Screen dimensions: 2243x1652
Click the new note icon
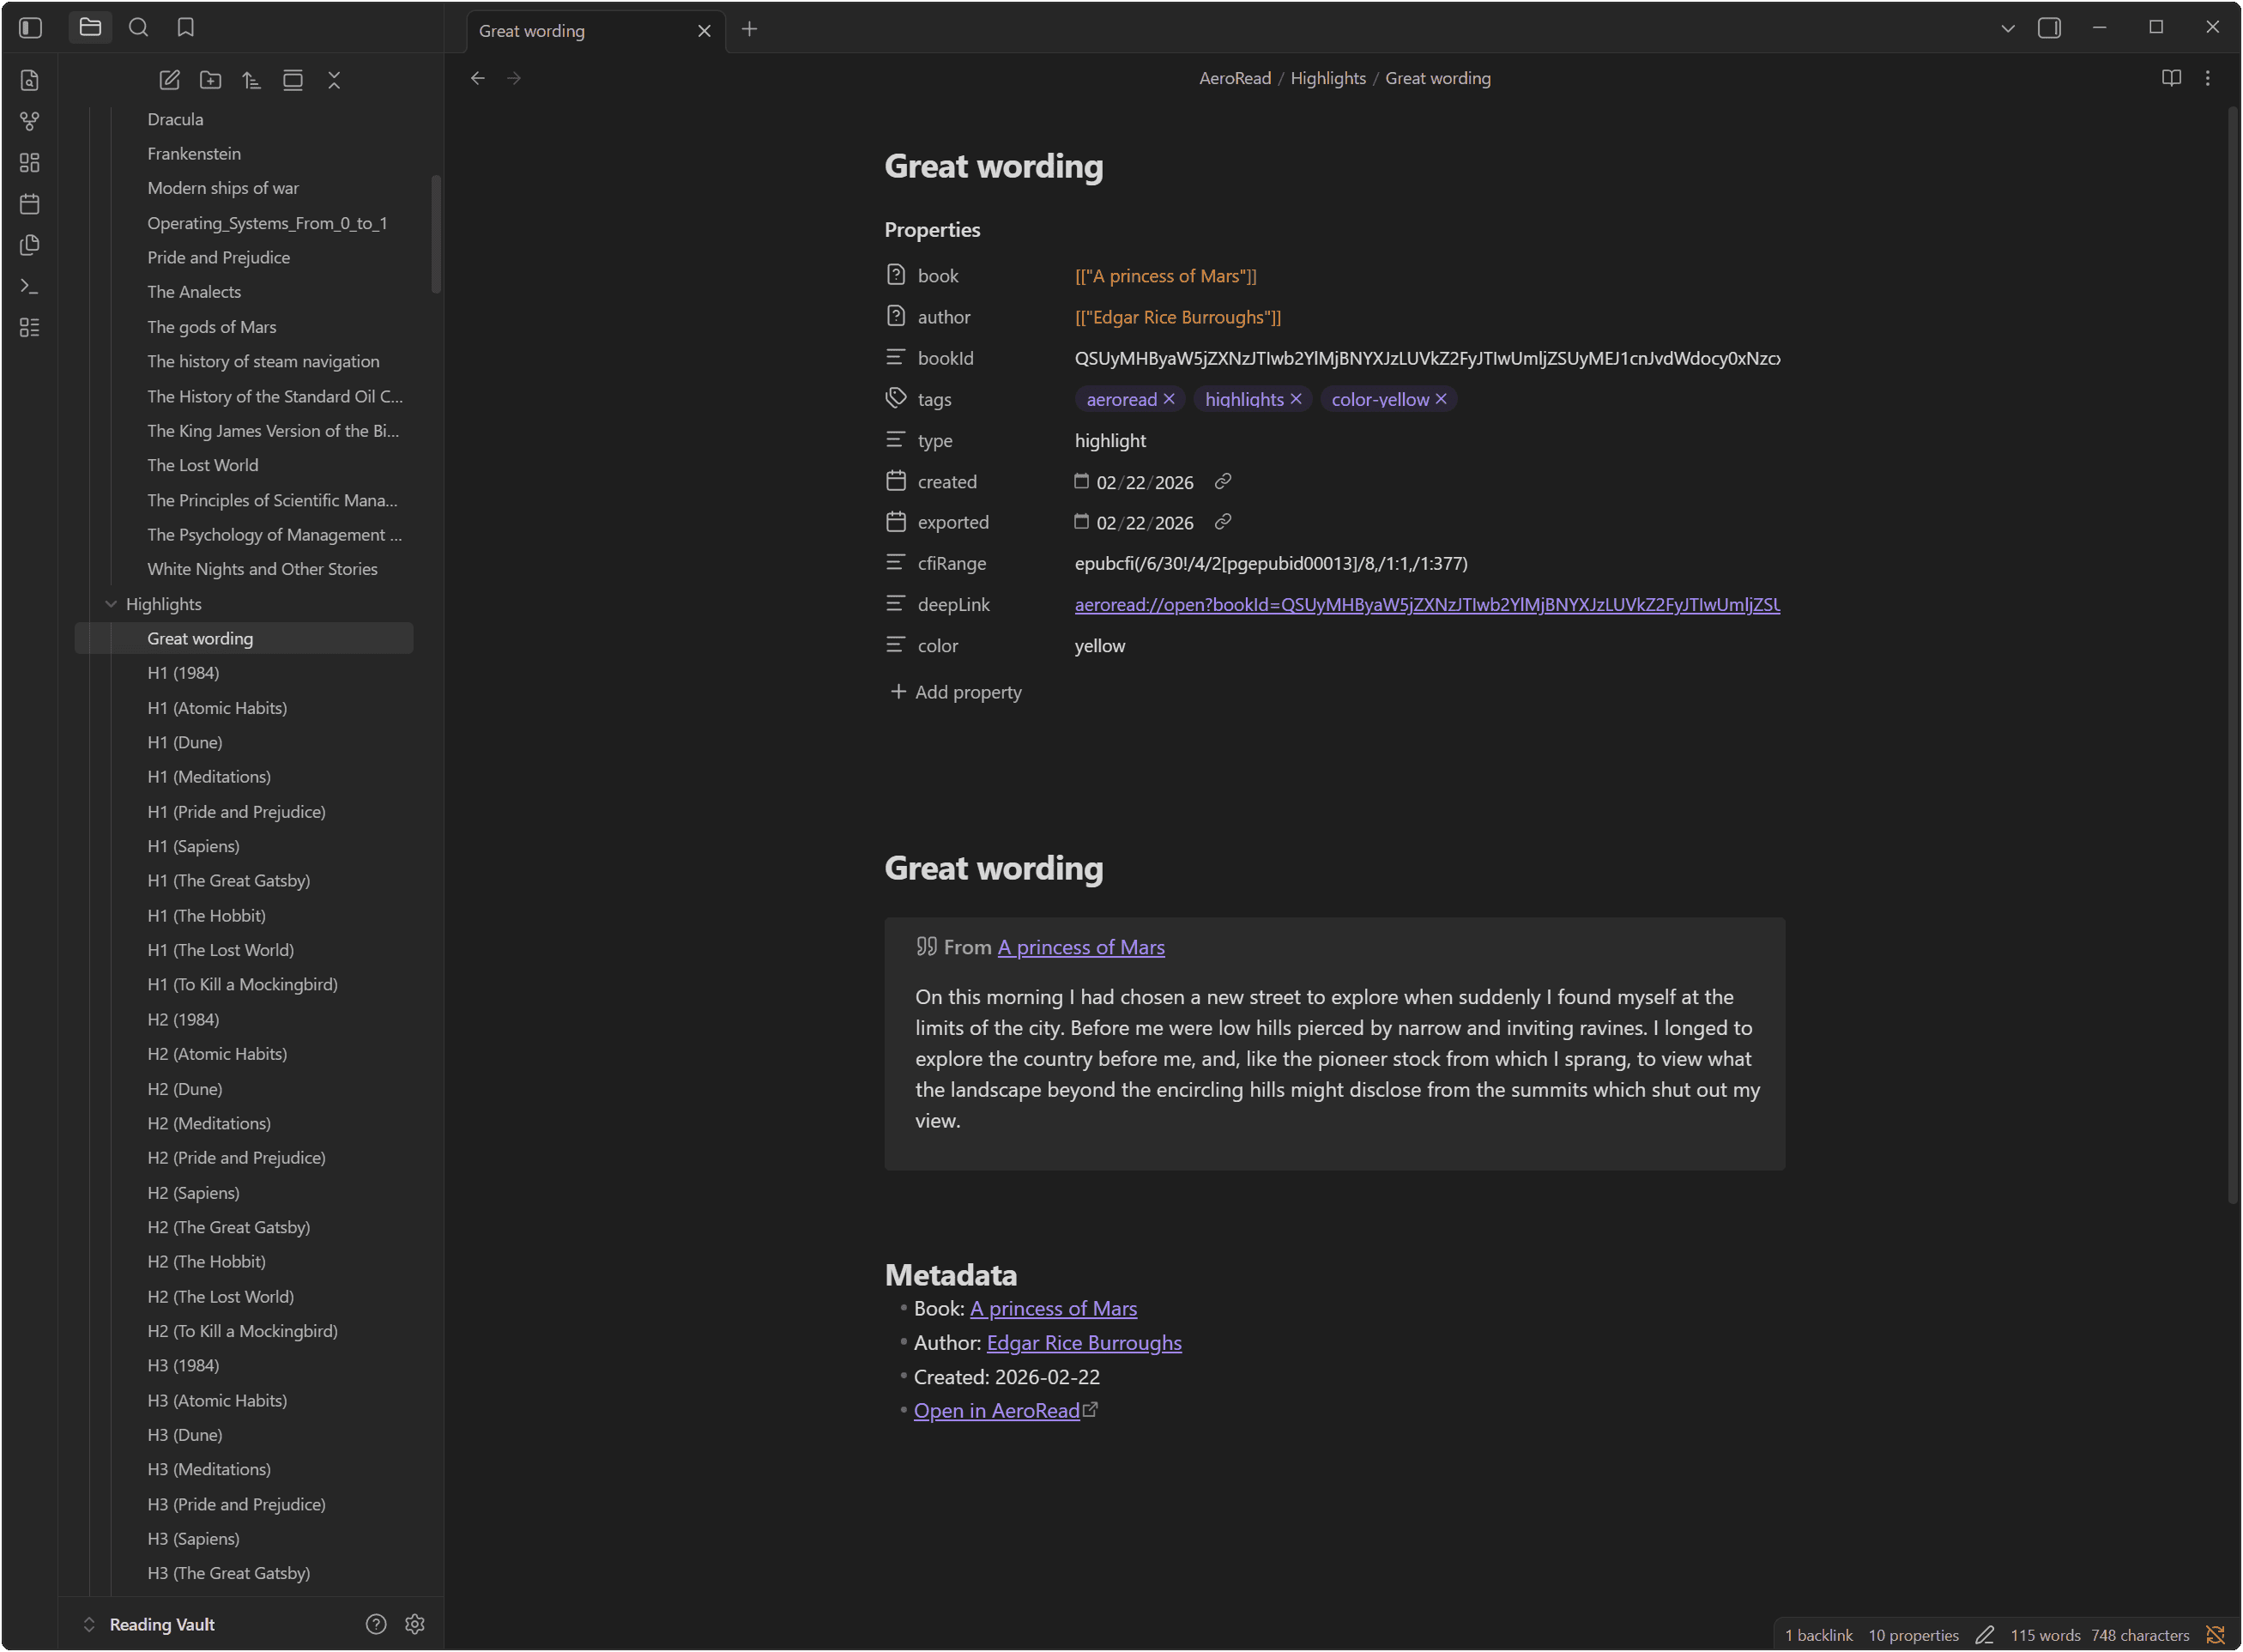(x=169, y=80)
